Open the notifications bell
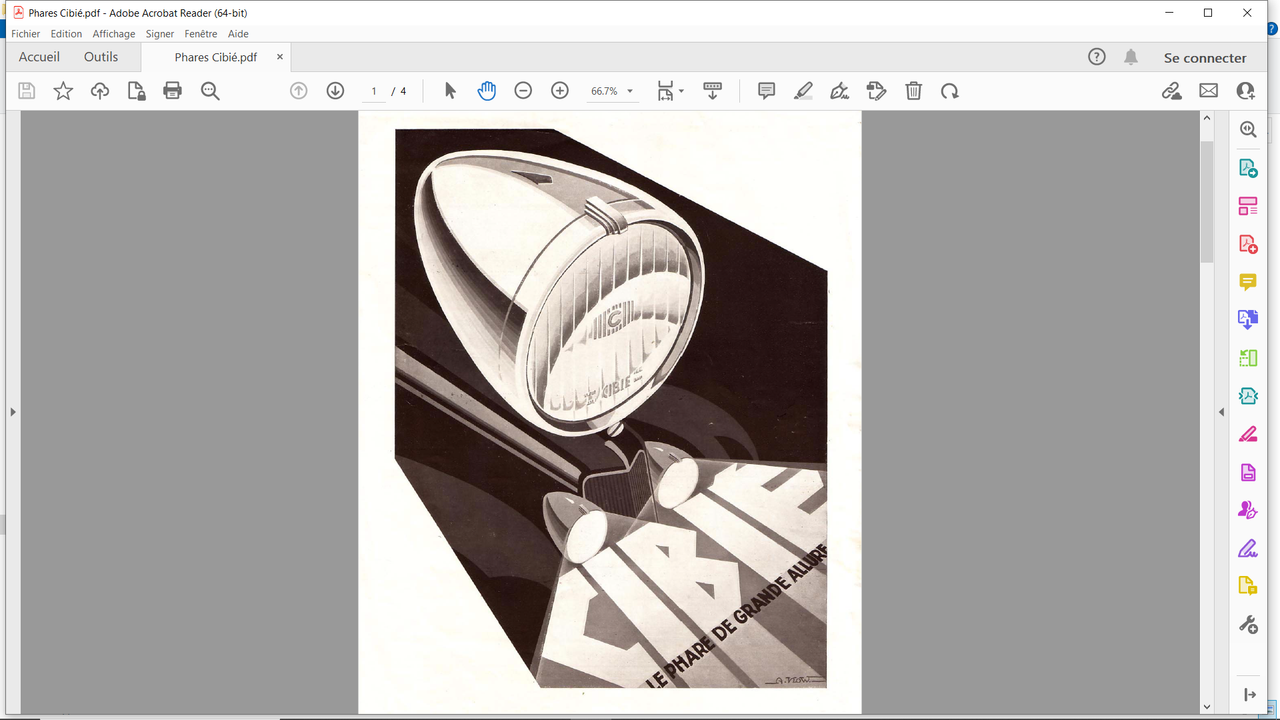Image resolution: width=1280 pixels, height=720 pixels. 1131,57
